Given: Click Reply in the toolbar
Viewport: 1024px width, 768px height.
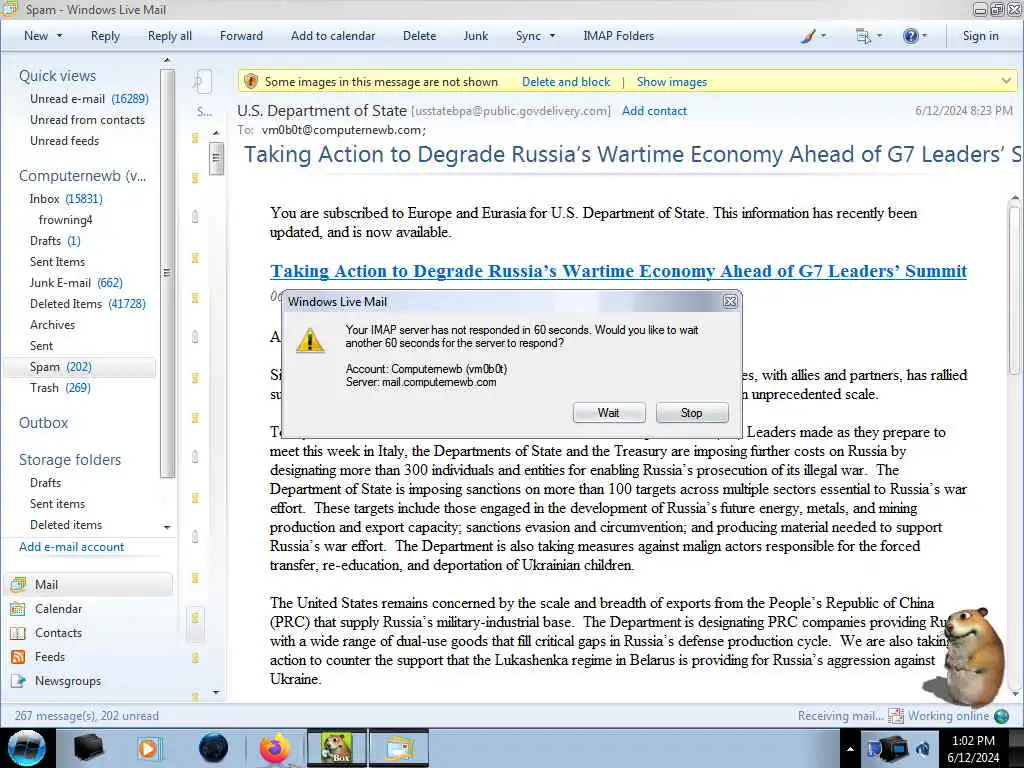Looking at the screenshot, I should coord(105,36).
